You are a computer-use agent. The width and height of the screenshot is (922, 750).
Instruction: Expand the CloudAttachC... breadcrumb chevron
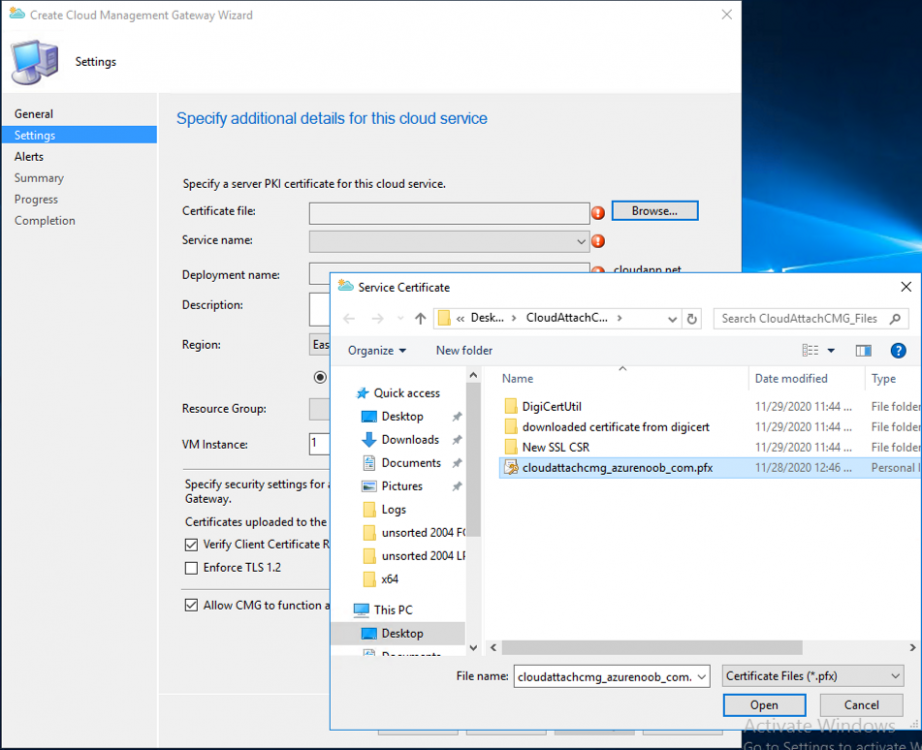pos(619,318)
